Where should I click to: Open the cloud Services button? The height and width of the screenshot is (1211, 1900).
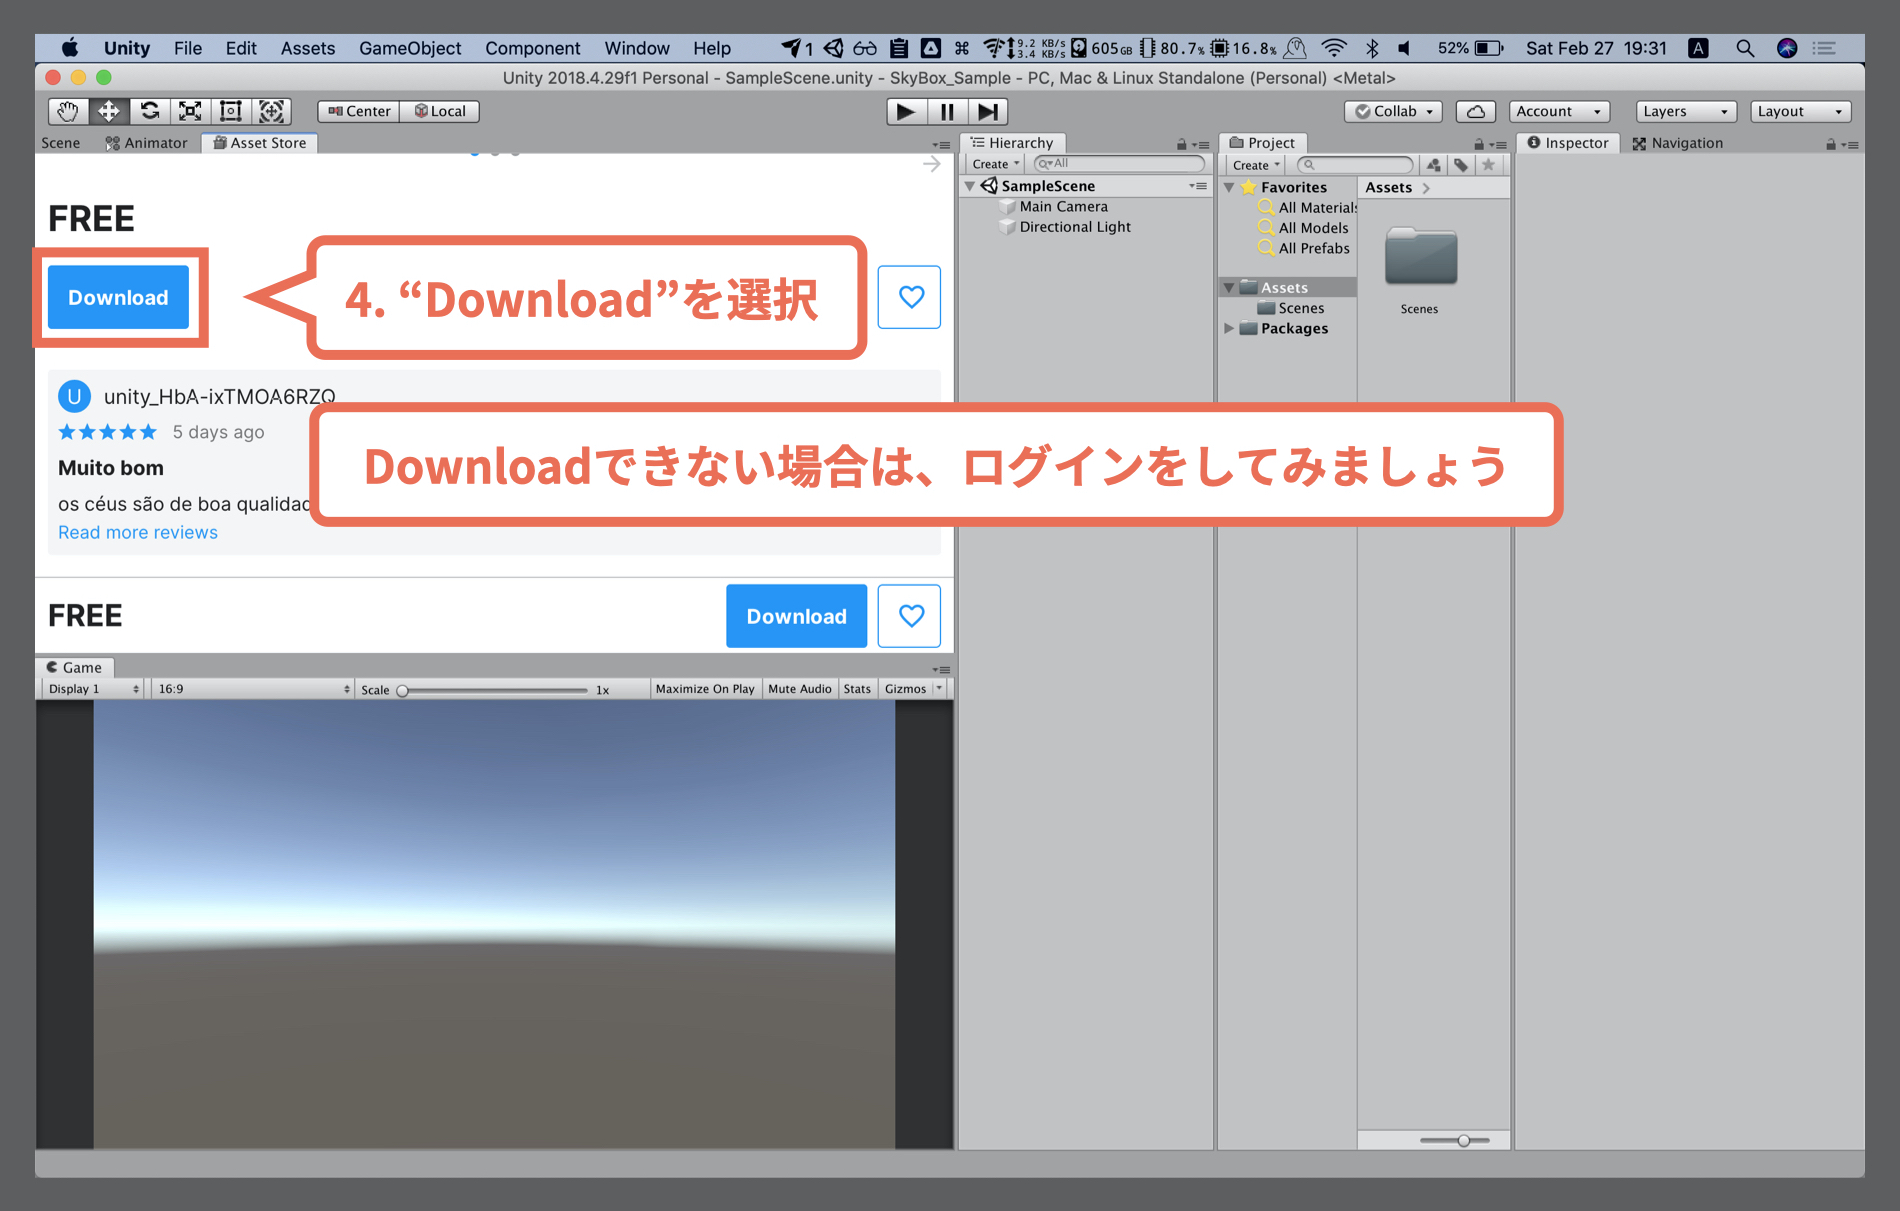point(1476,111)
